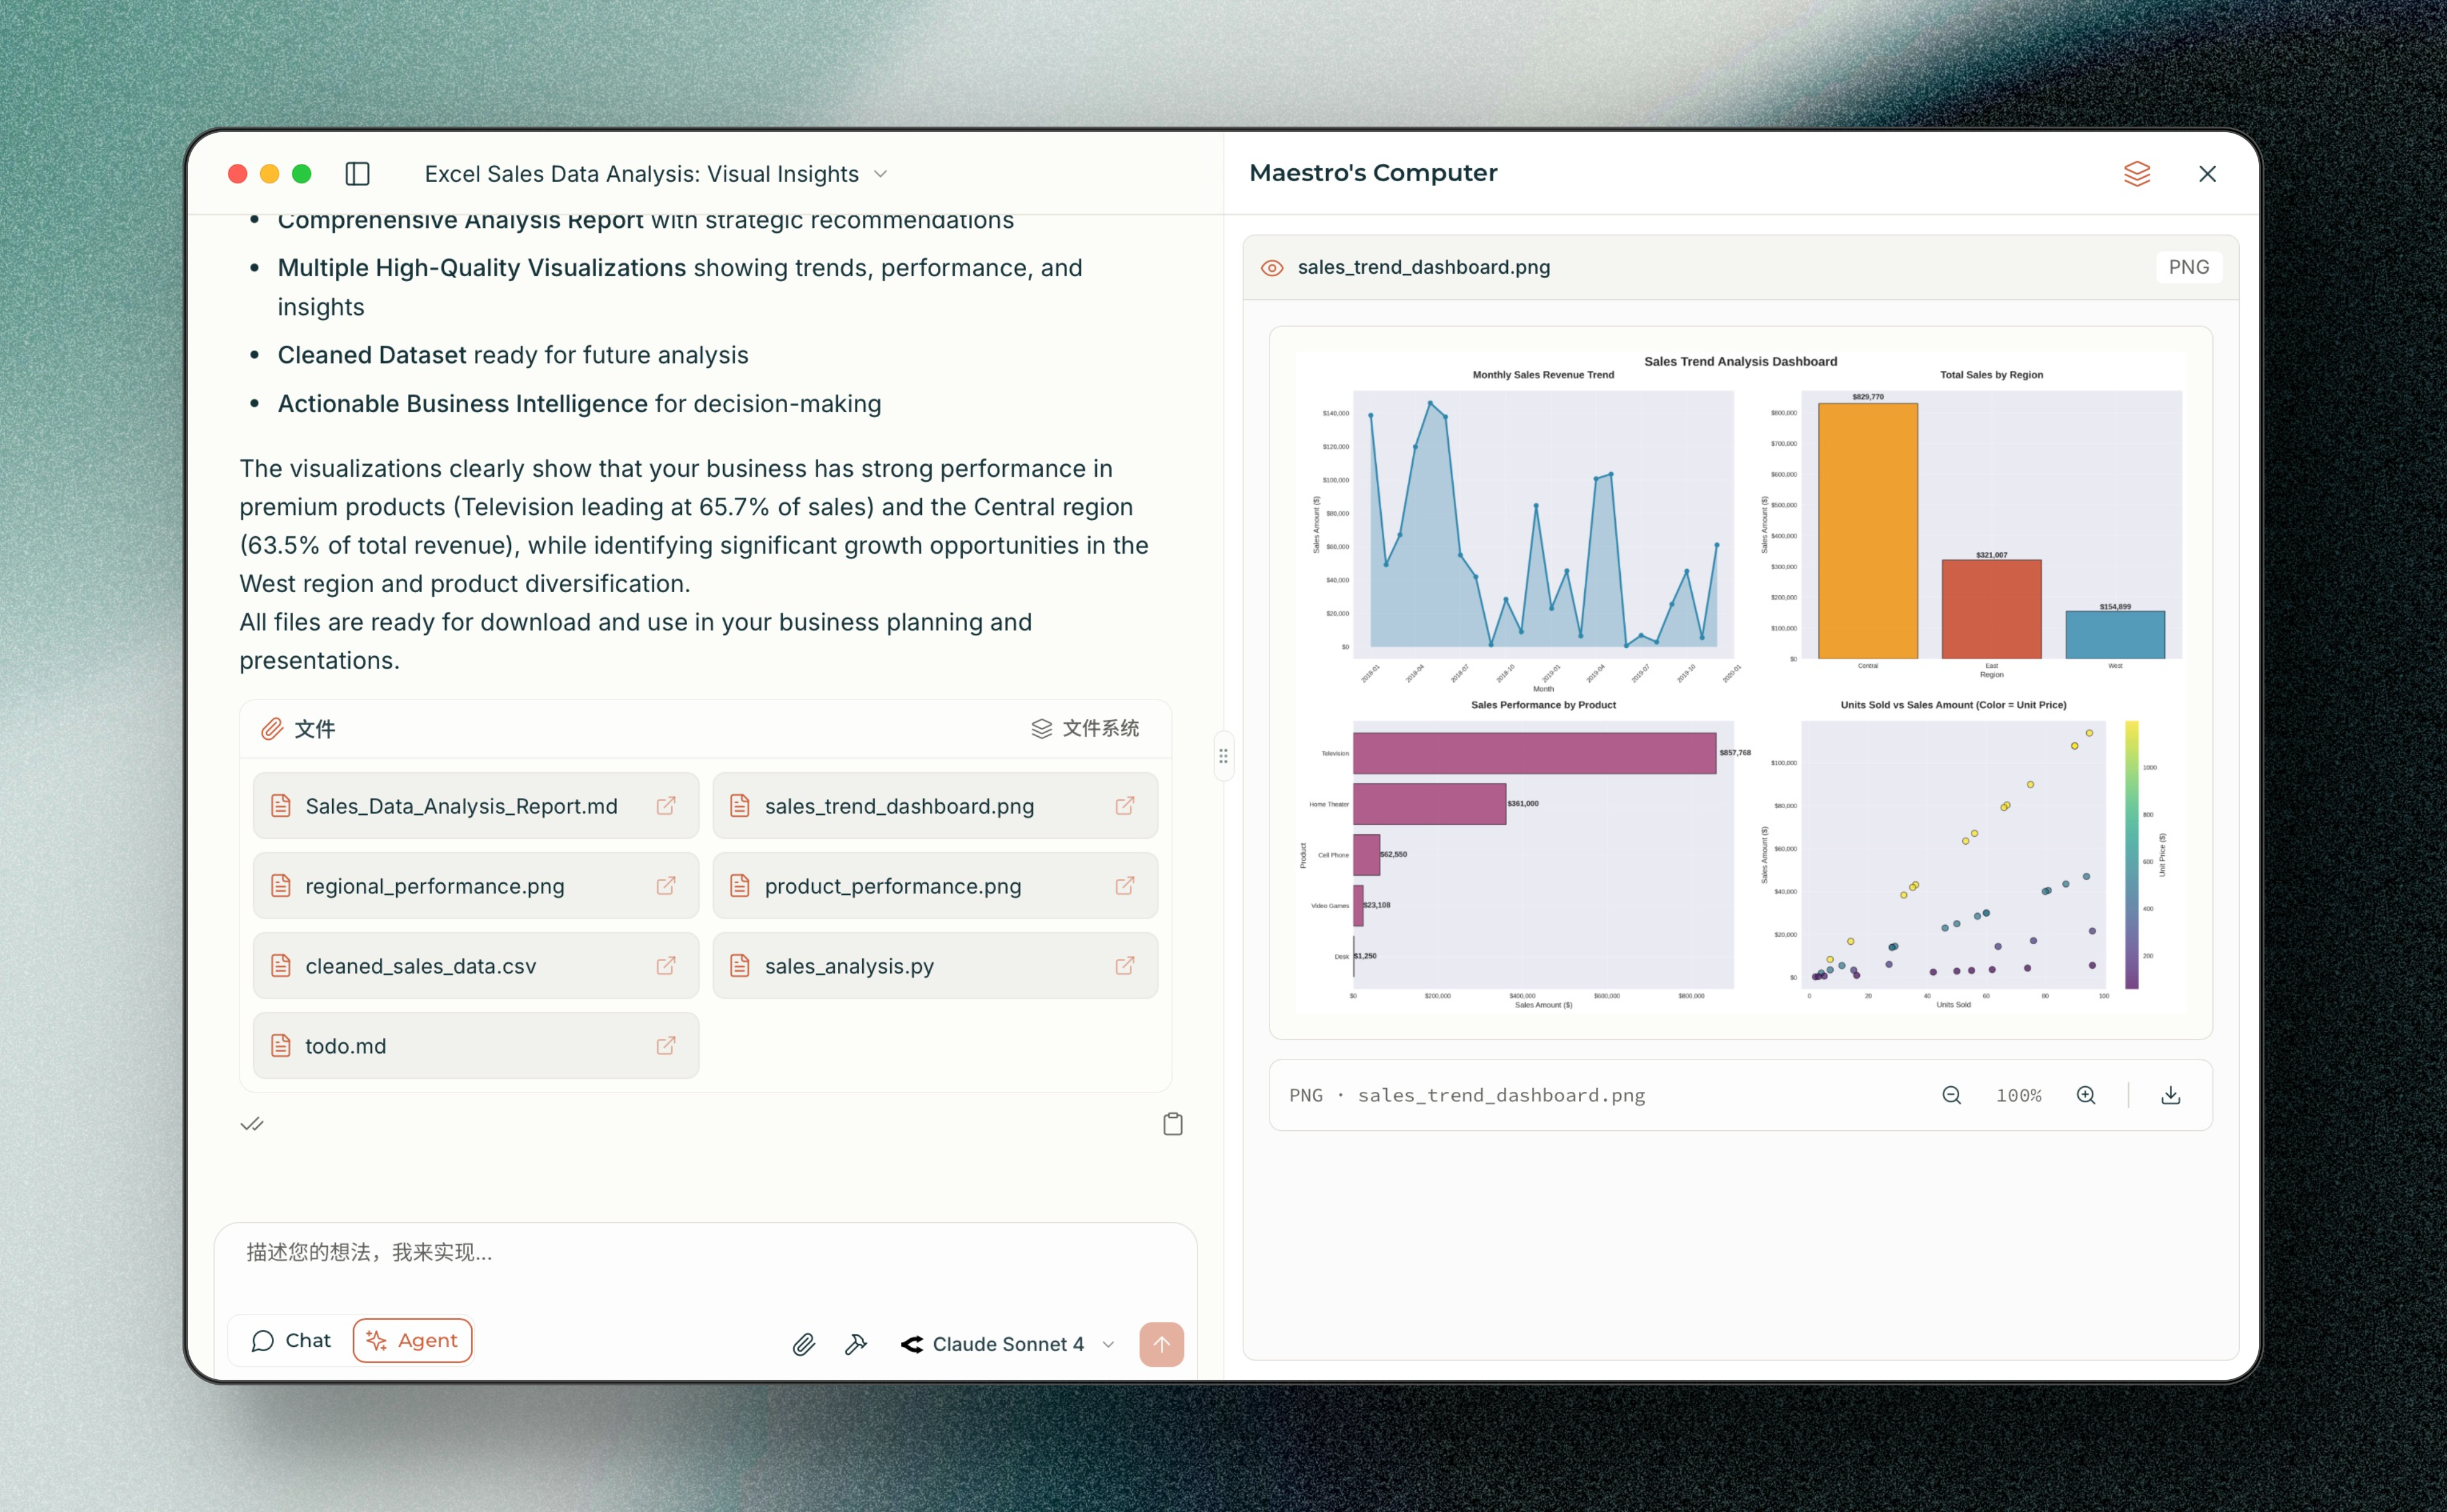Open the 文件系统 file system view

[x=1086, y=728]
